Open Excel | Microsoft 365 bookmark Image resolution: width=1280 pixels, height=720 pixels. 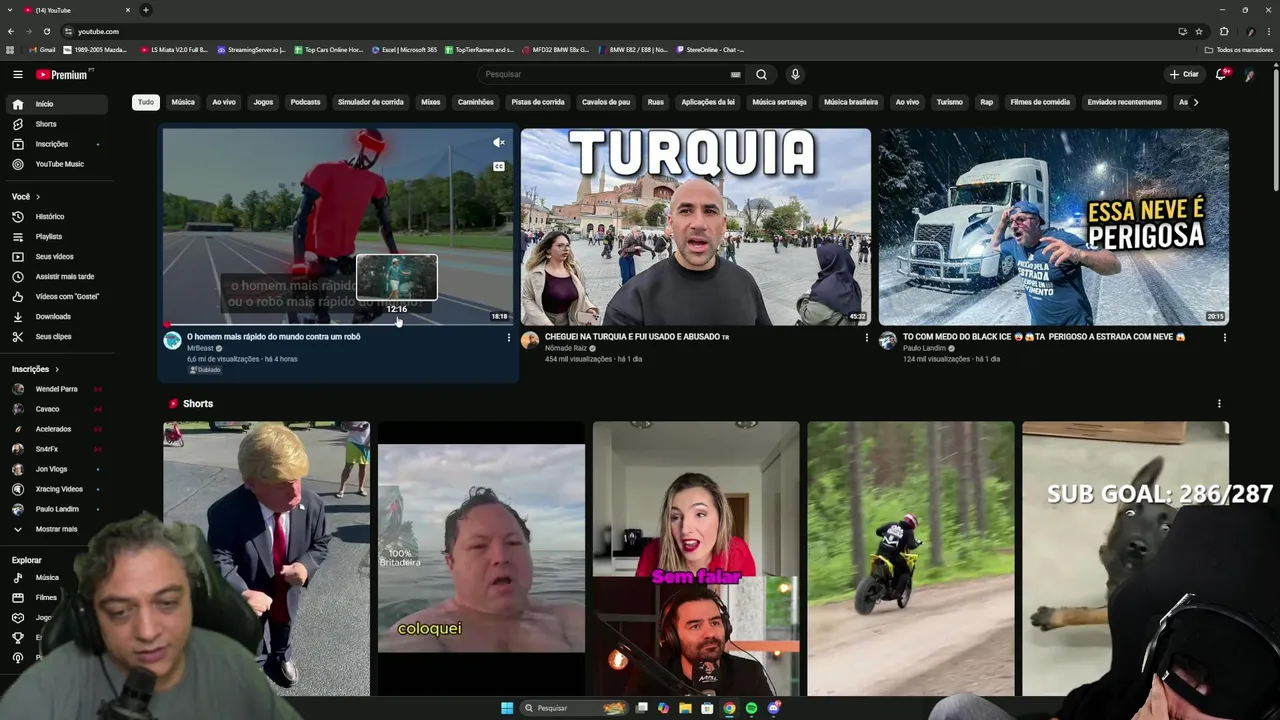[404, 50]
